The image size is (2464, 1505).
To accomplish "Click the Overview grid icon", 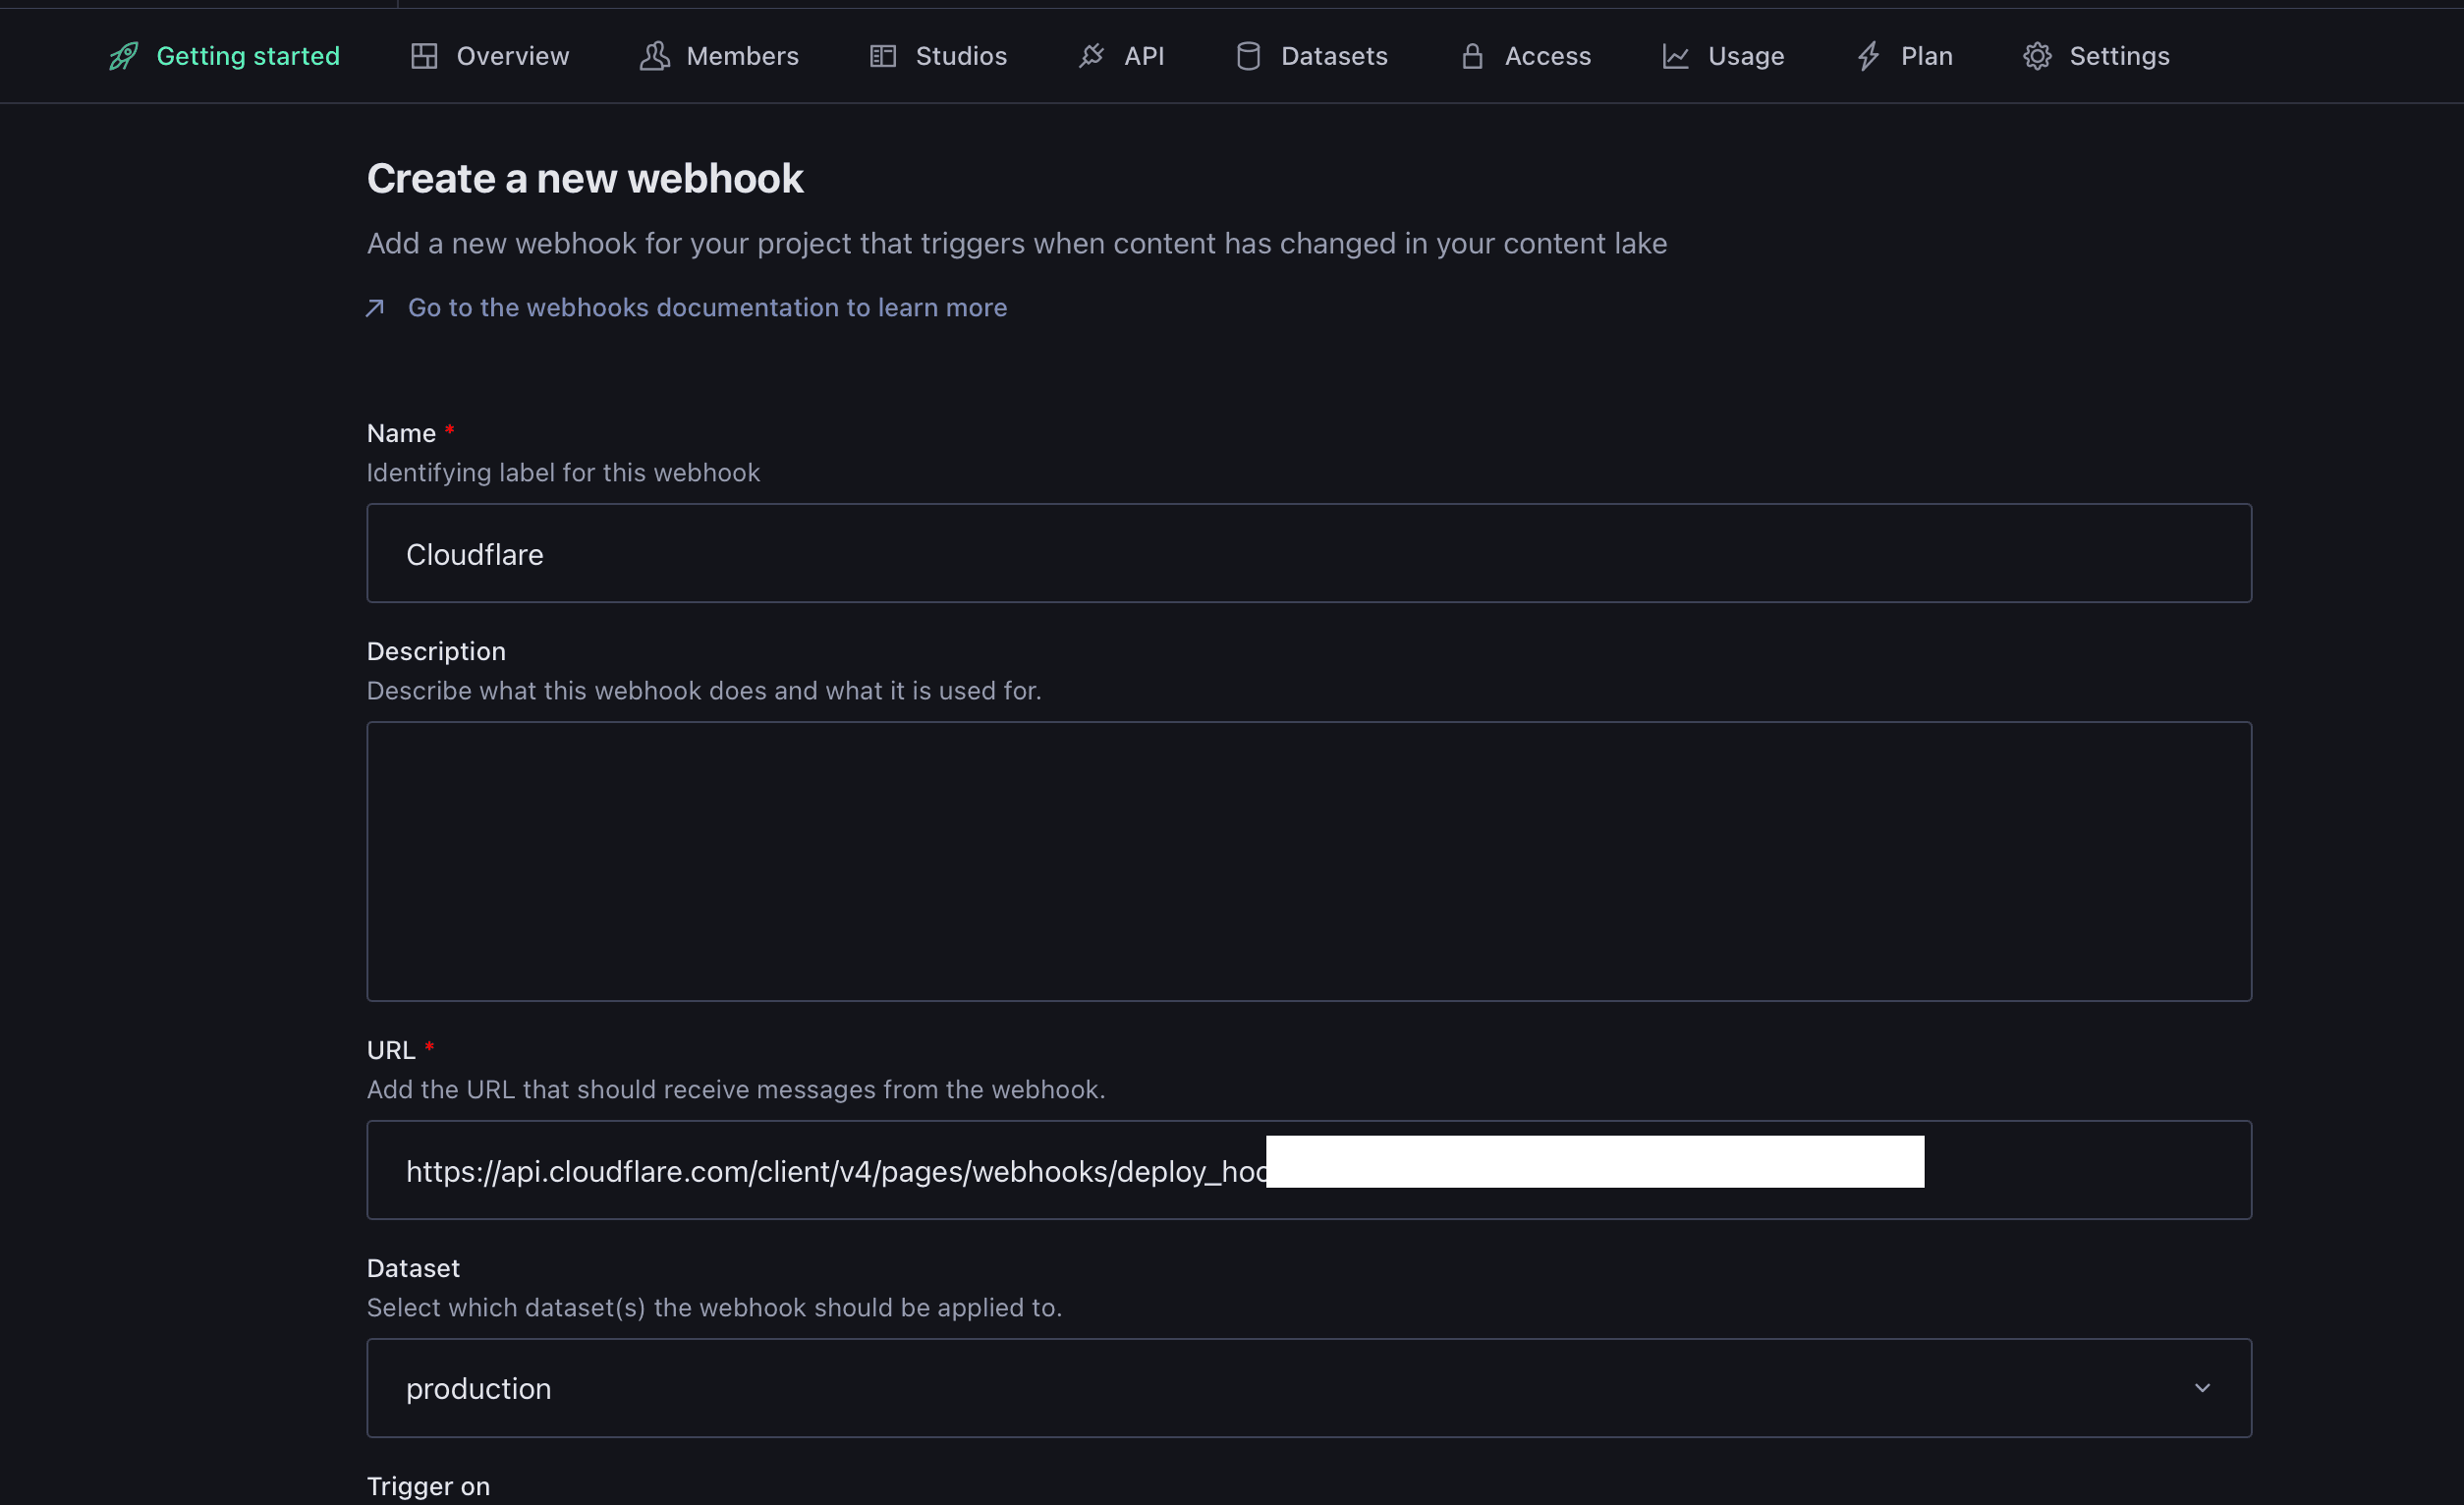I will [424, 56].
